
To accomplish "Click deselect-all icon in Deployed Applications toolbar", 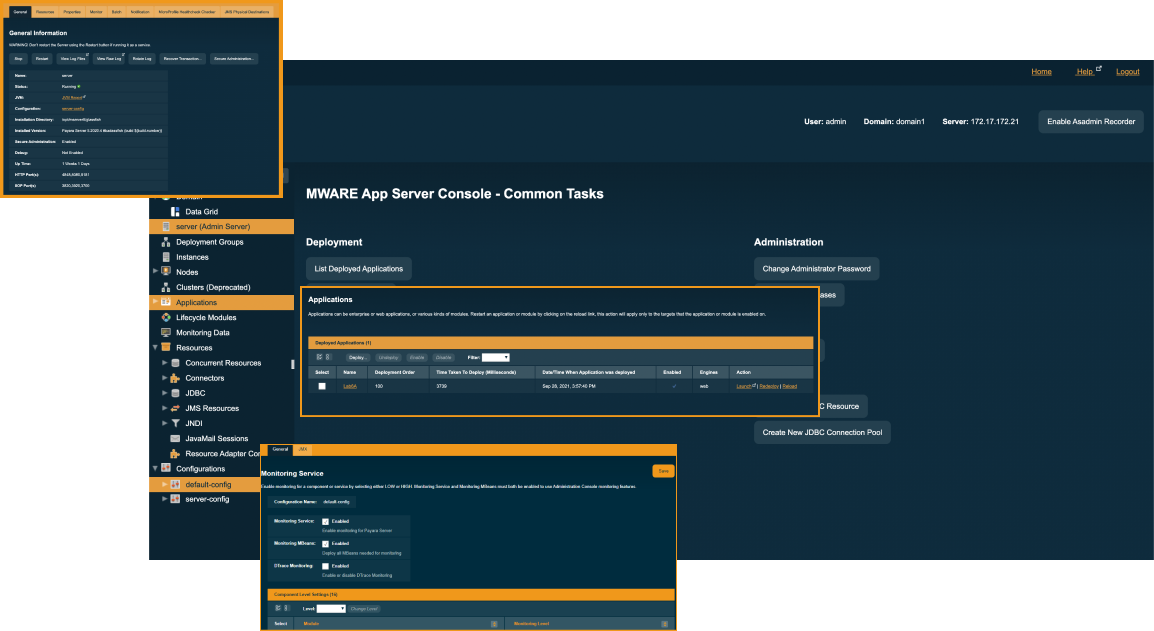I will (328, 357).
